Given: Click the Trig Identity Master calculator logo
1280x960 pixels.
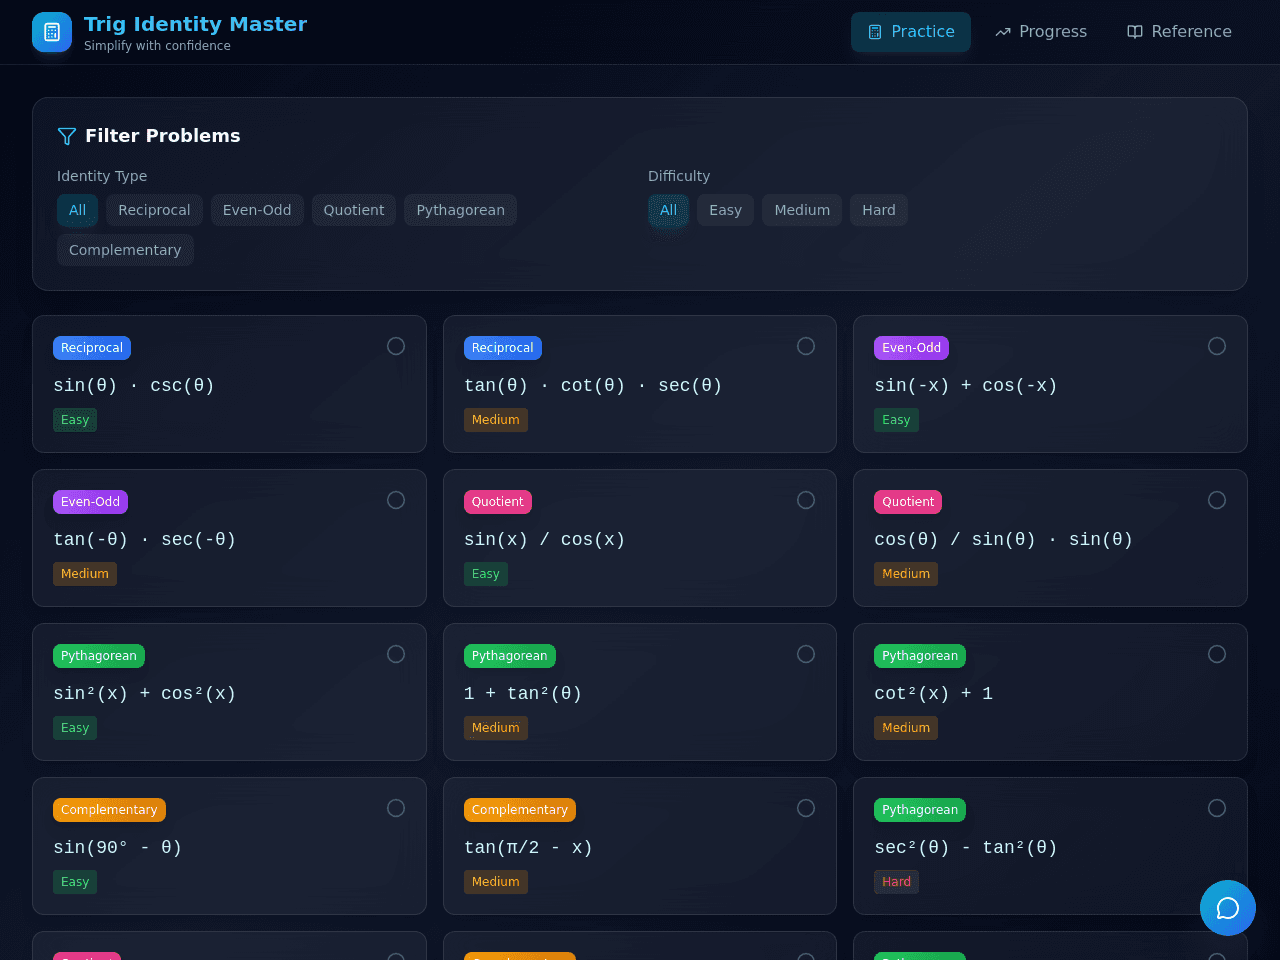Looking at the screenshot, I should click(52, 32).
